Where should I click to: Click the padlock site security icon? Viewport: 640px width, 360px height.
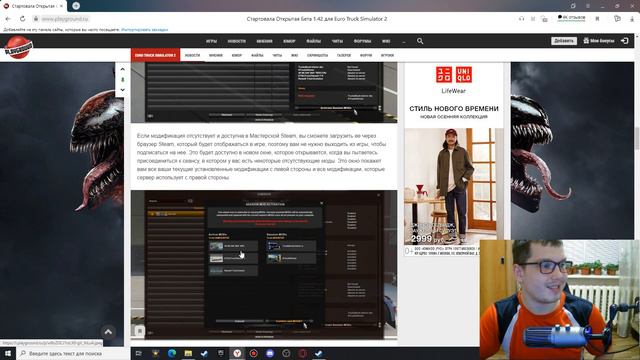(36, 19)
